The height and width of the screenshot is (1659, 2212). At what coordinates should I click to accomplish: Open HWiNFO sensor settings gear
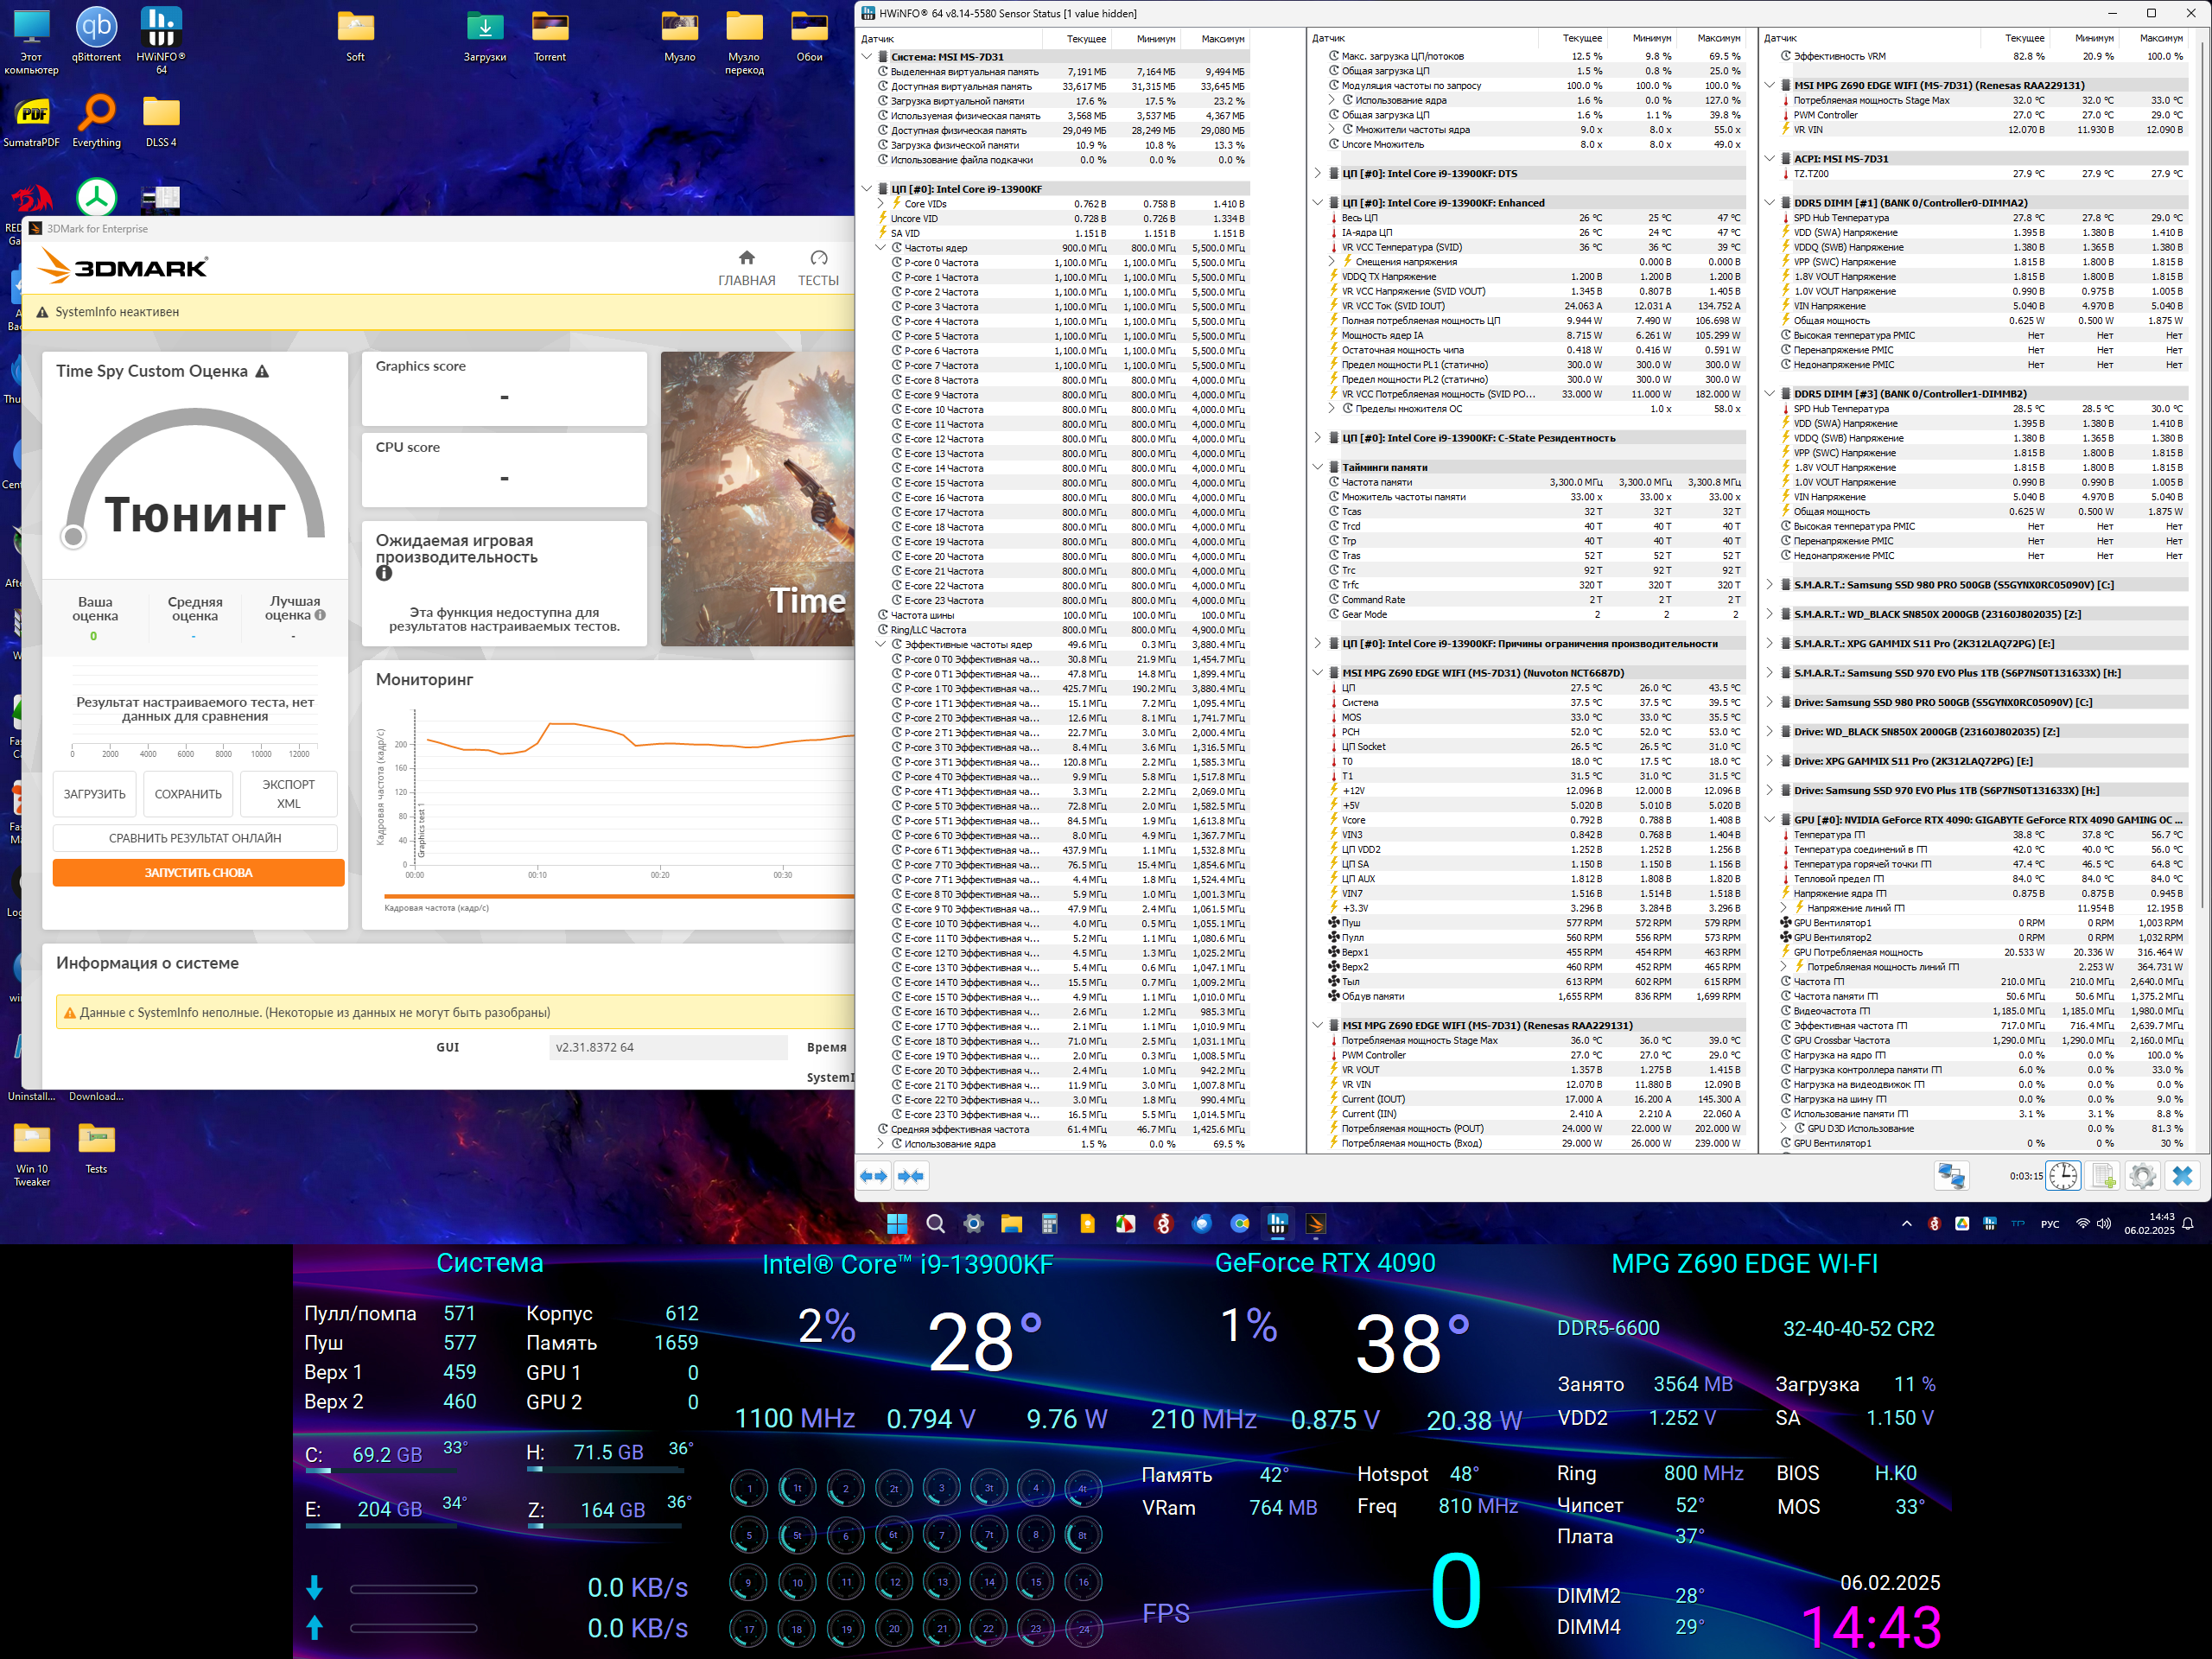2142,1176
